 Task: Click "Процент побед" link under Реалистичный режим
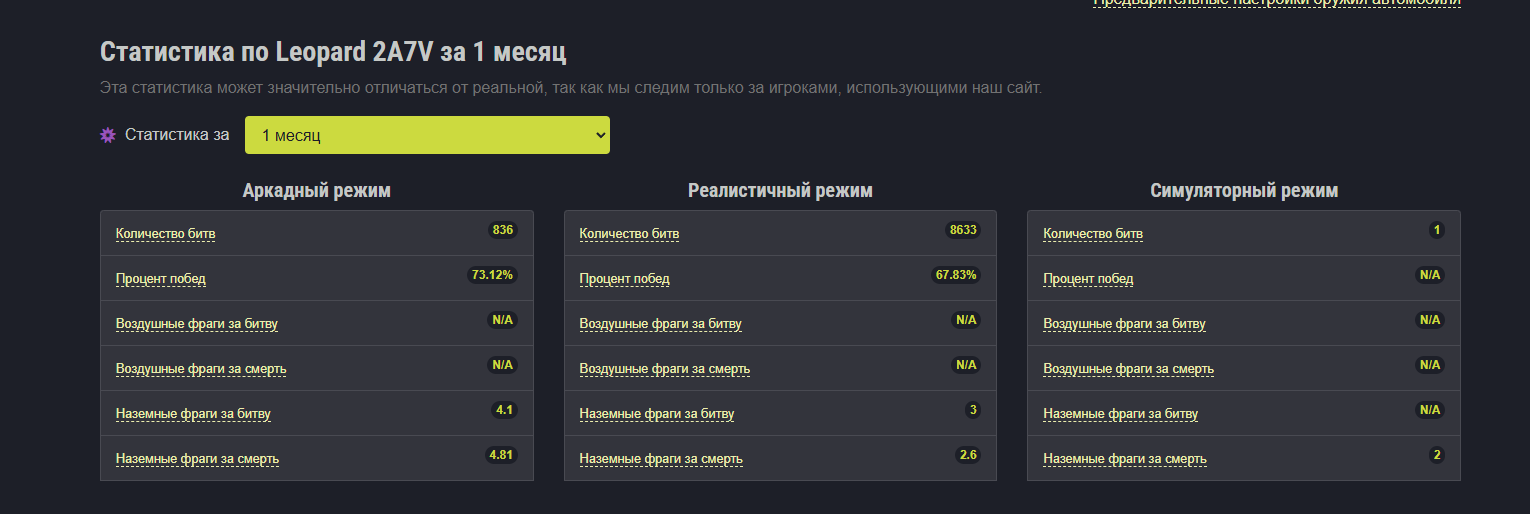click(x=625, y=279)
